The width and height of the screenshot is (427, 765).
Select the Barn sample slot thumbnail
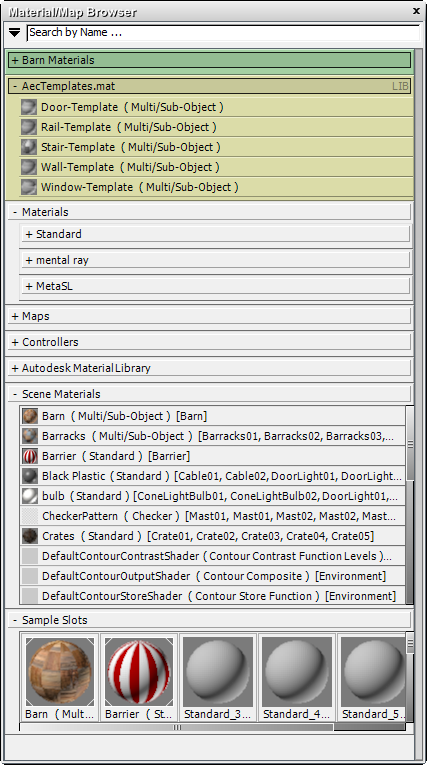[60, 672]
